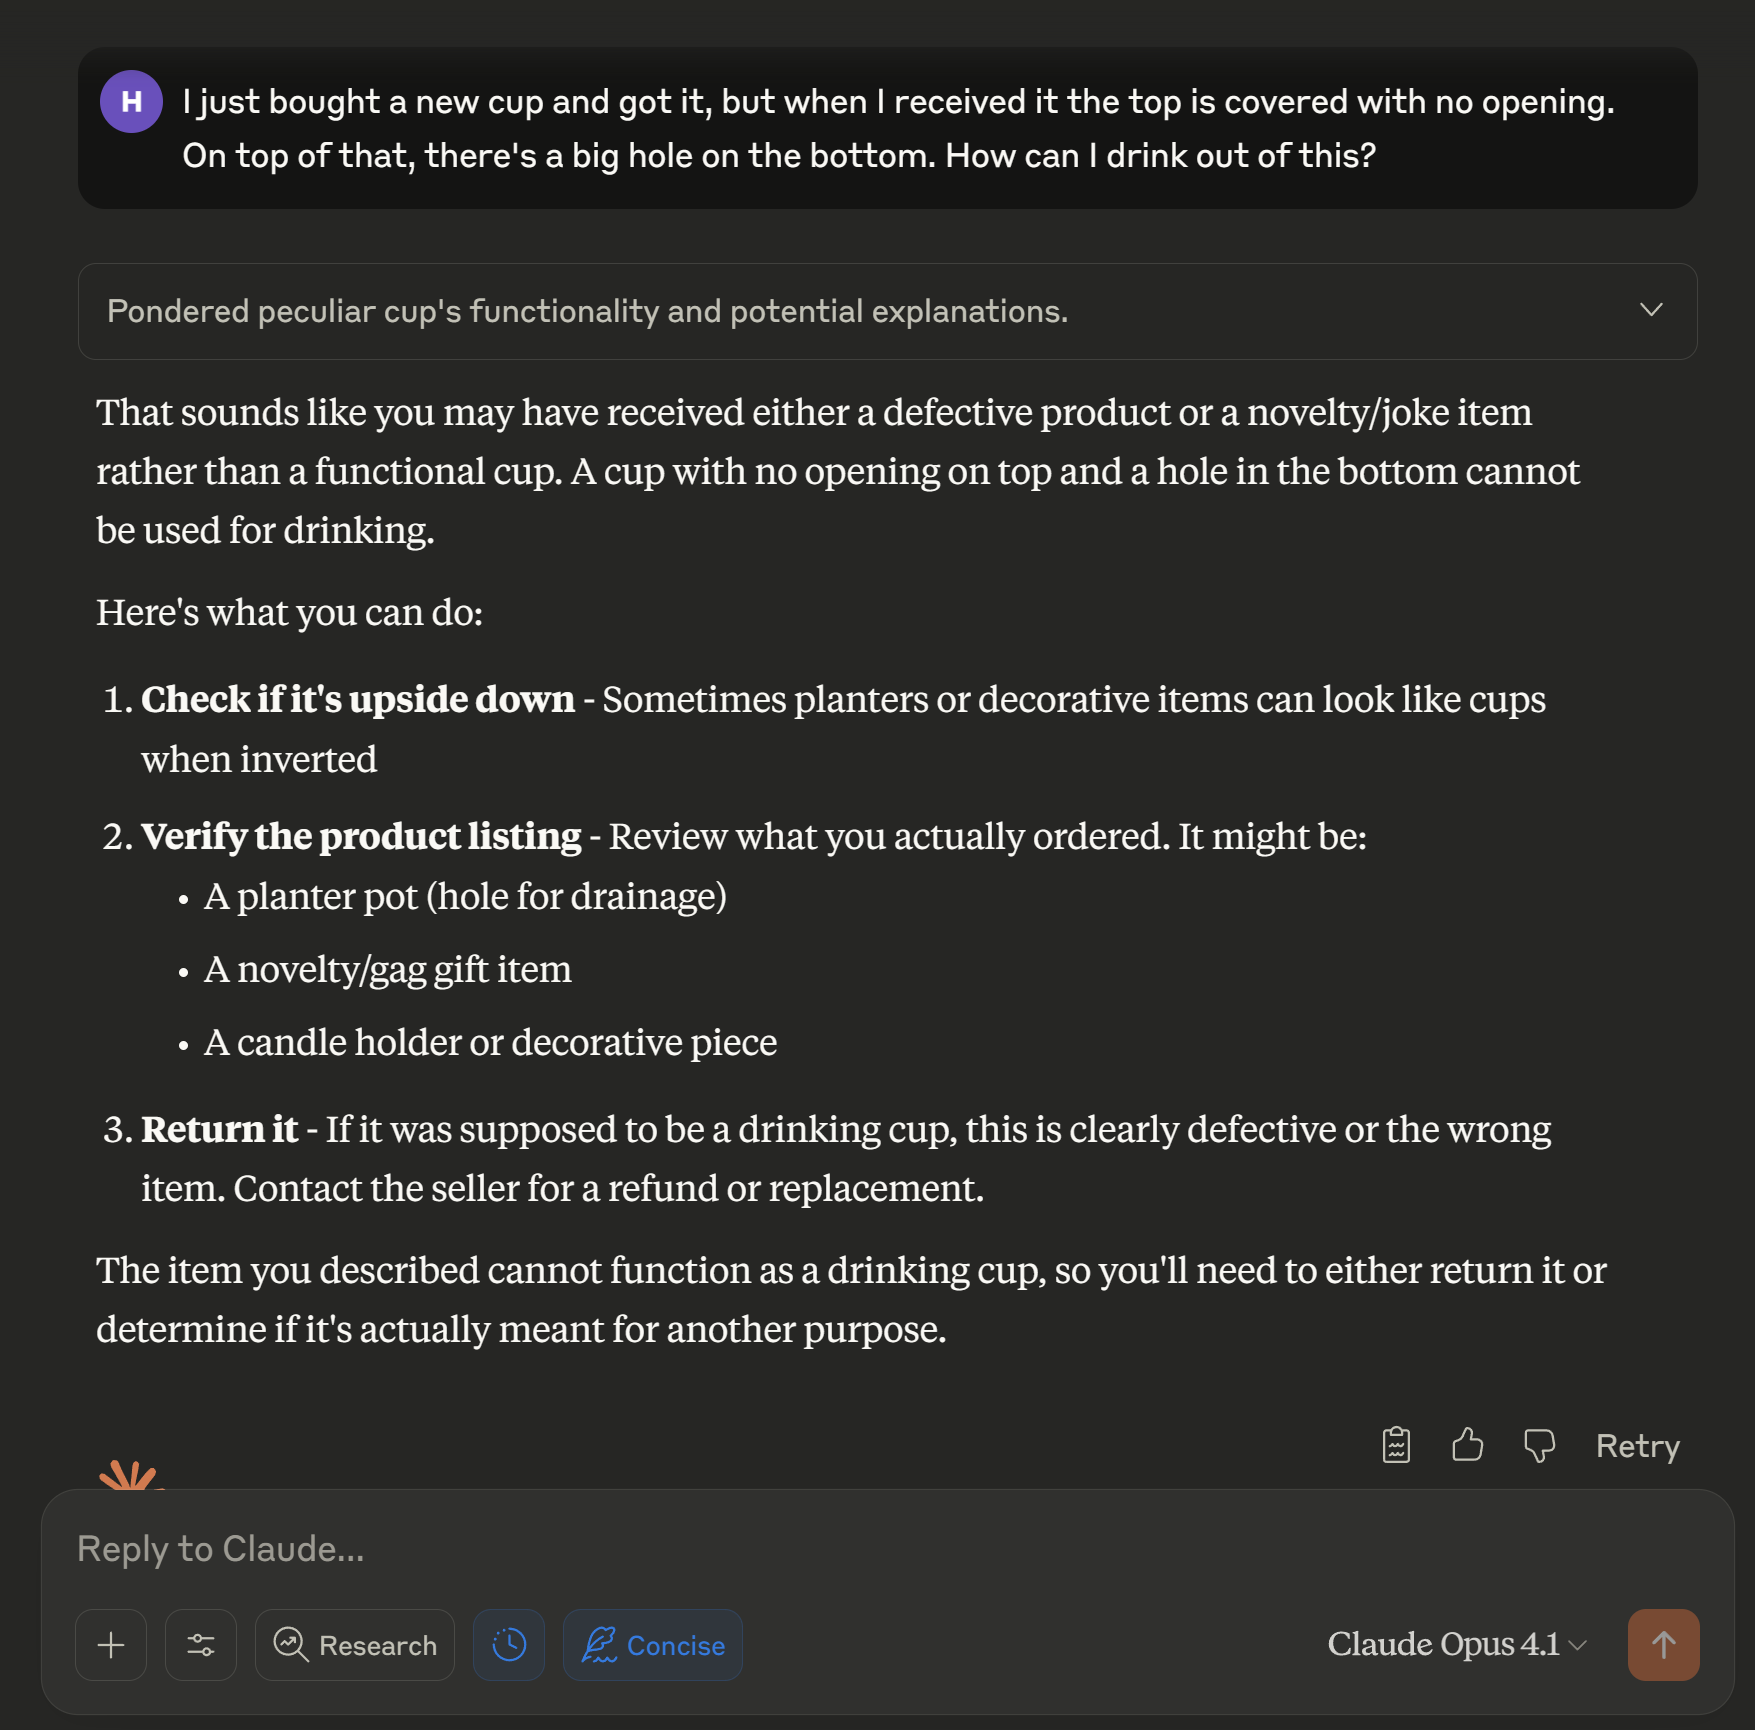The width and height of the screenshot is (1755, 1730).
Task: Open the Claude Opus 4.1 model dropdown
Action: 1456,1645
